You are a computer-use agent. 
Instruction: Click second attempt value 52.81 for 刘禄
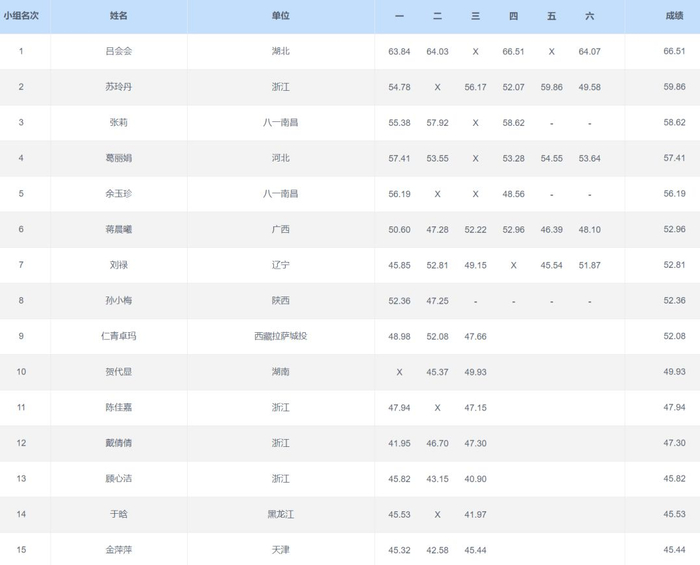(437, 265)
